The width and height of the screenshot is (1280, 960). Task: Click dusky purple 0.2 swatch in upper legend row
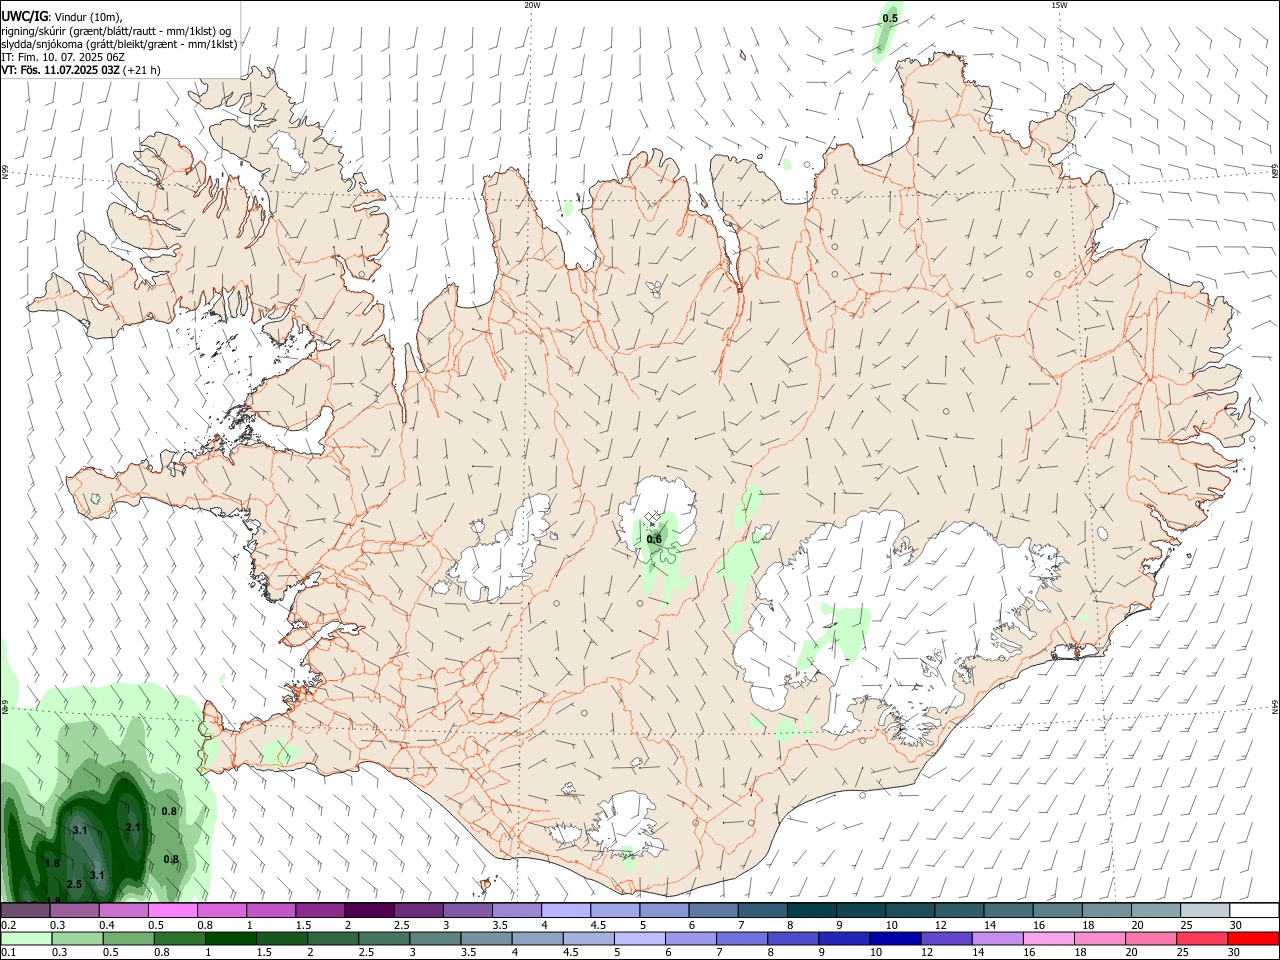click(25, 910)
